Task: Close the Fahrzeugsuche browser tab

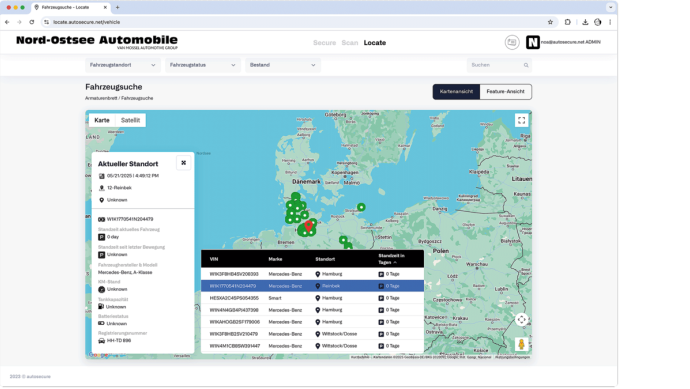Action: pos(105,7)
